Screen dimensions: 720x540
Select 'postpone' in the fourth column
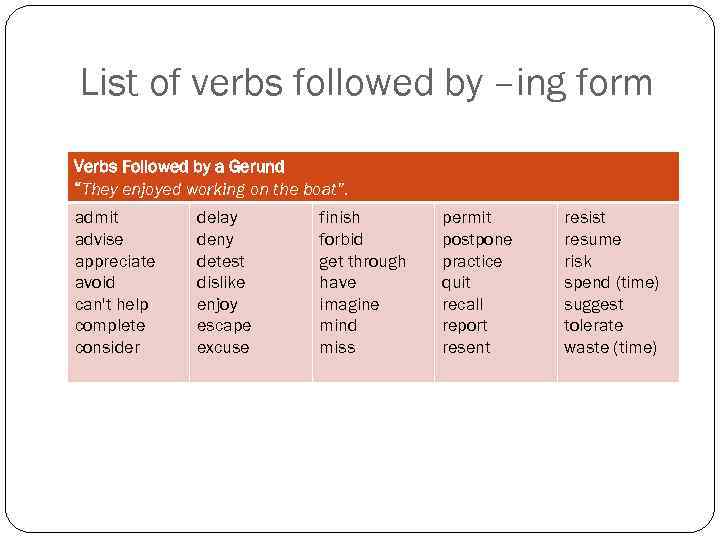click(477, 239)
